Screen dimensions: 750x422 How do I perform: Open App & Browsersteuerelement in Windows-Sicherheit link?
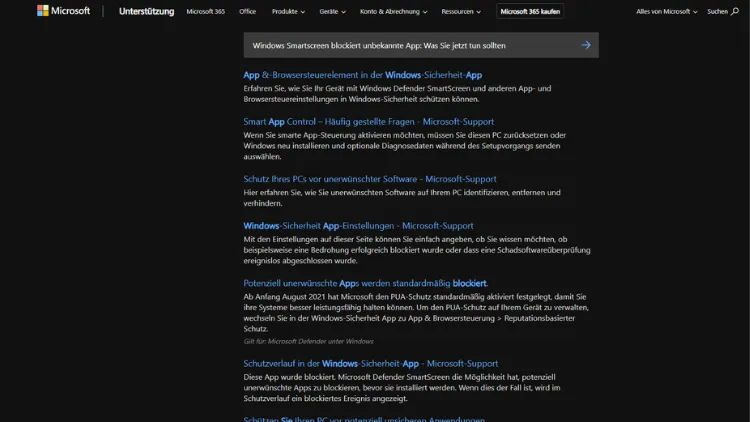[363, 75]
